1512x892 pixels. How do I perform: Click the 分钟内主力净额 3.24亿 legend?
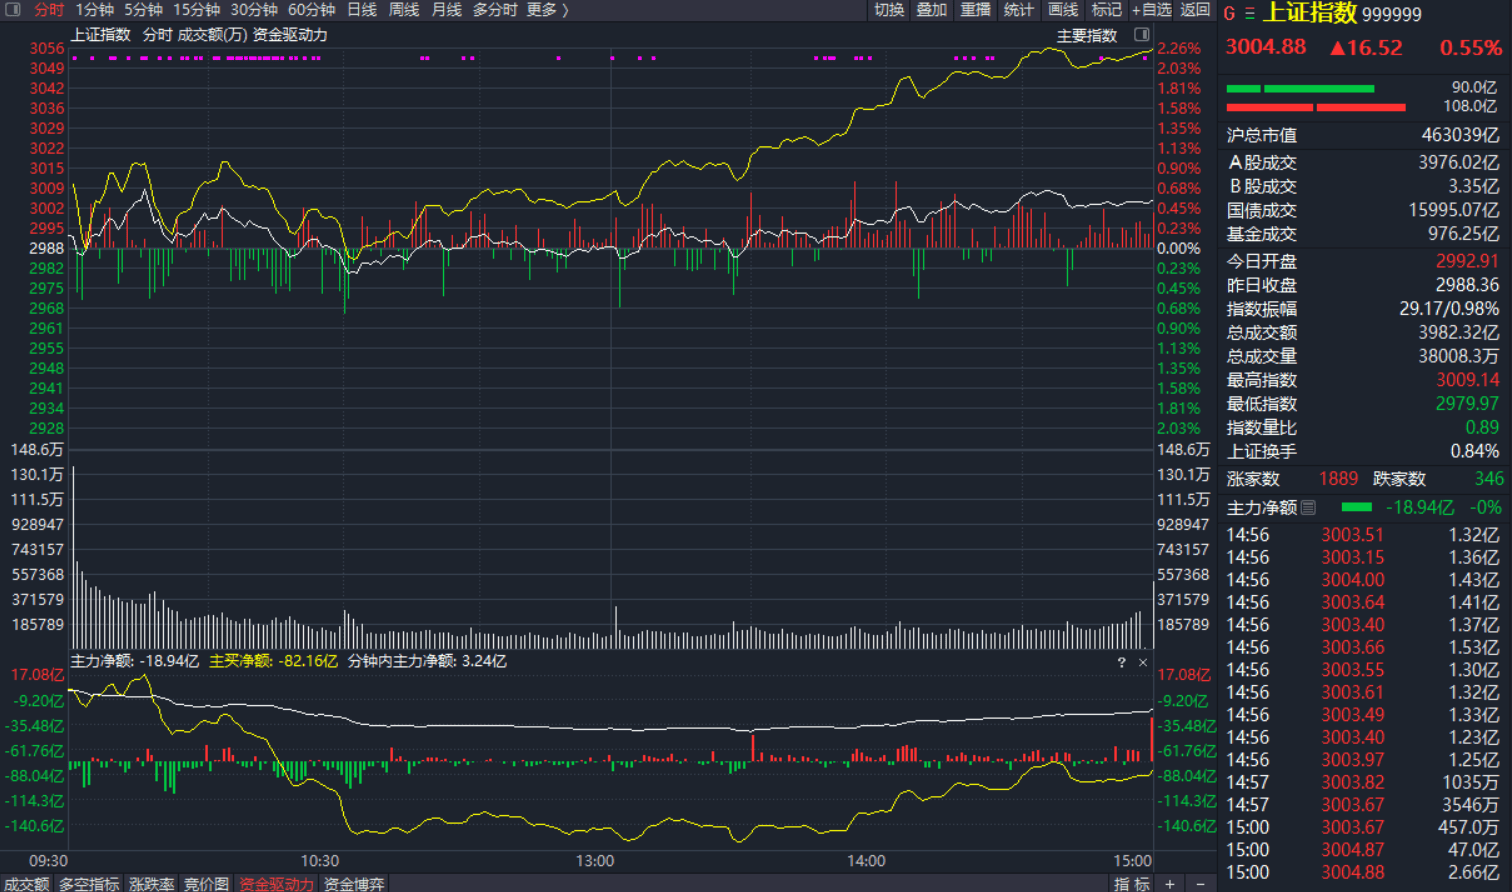click(427, 662)
